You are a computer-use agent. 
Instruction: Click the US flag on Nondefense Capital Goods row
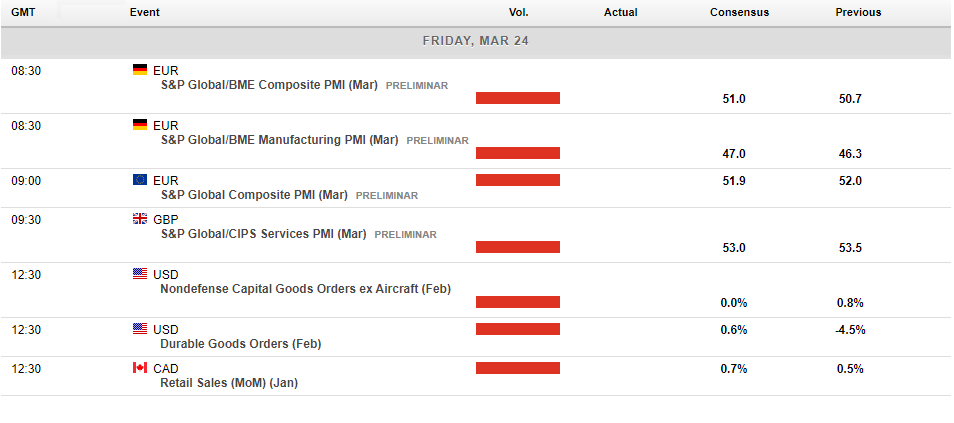coord(140,274)
